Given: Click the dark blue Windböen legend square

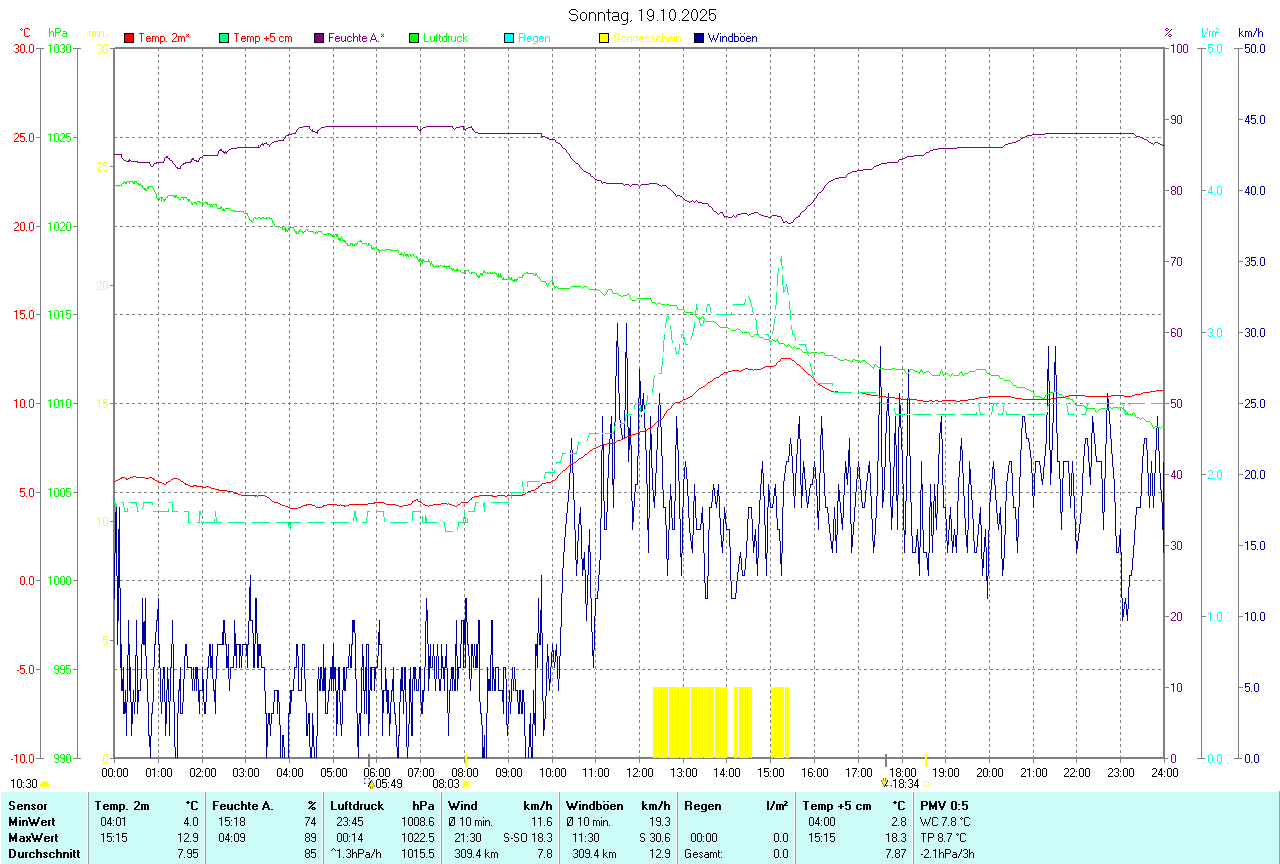Looking at the screenshot, I should point(699,38).
